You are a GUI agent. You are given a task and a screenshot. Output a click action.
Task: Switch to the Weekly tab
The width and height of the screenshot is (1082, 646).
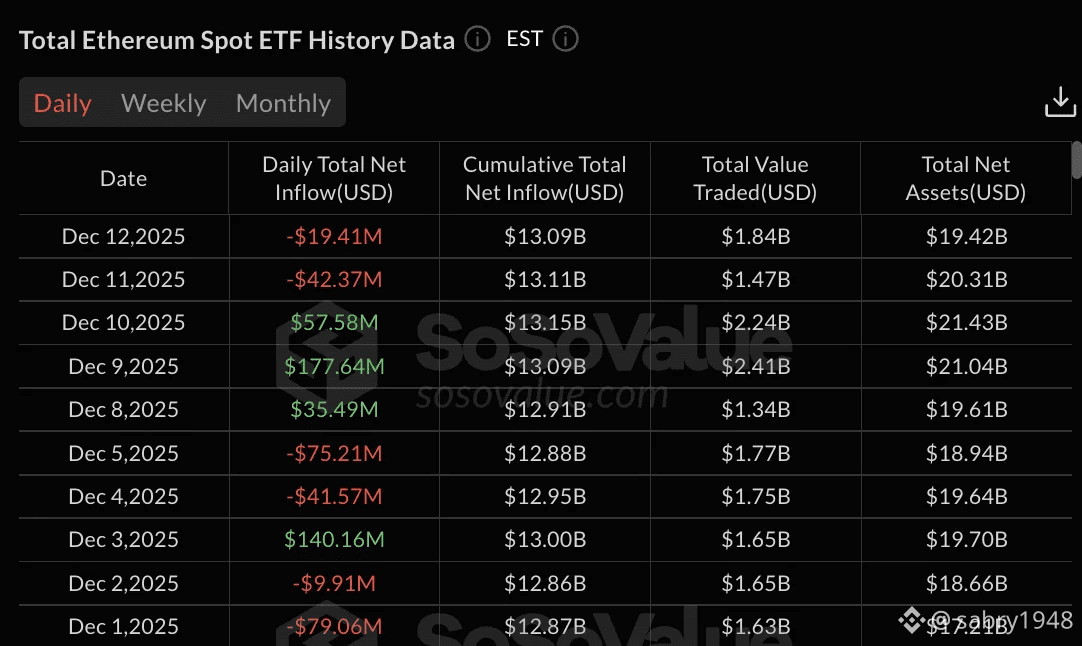click(163, 103)
